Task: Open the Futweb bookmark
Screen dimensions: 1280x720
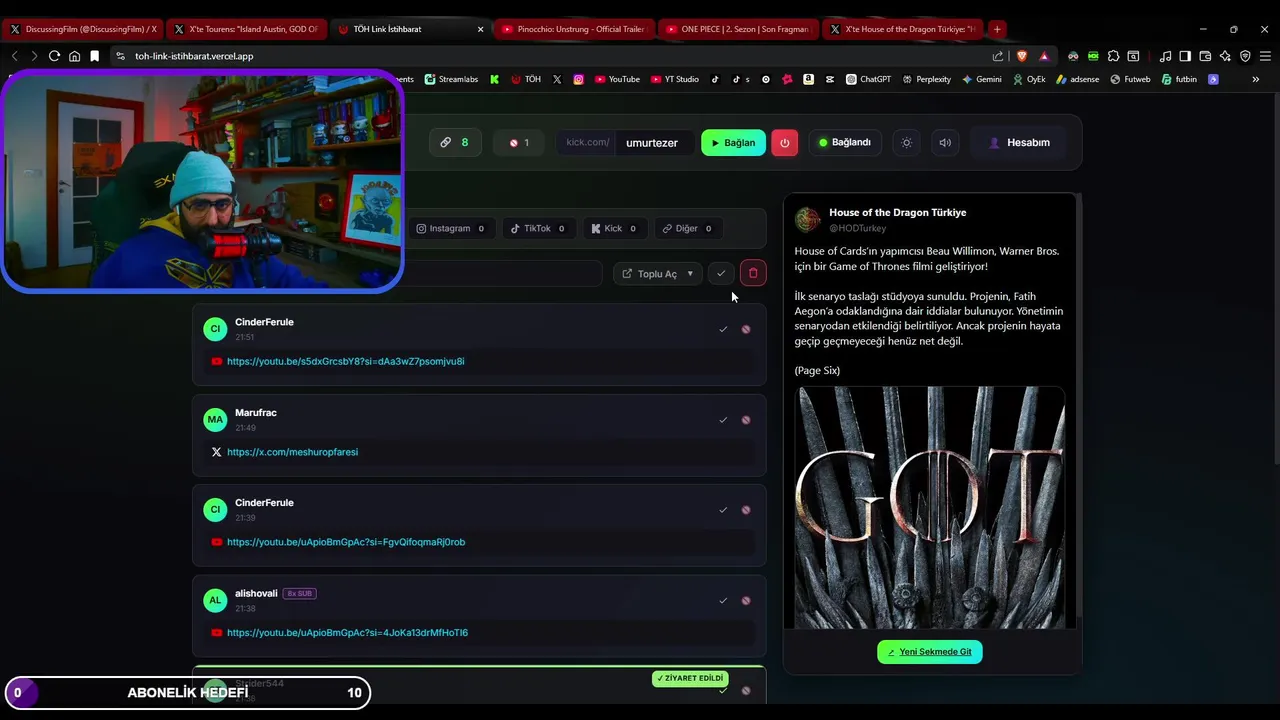Action: click(x=1130, y=79)
